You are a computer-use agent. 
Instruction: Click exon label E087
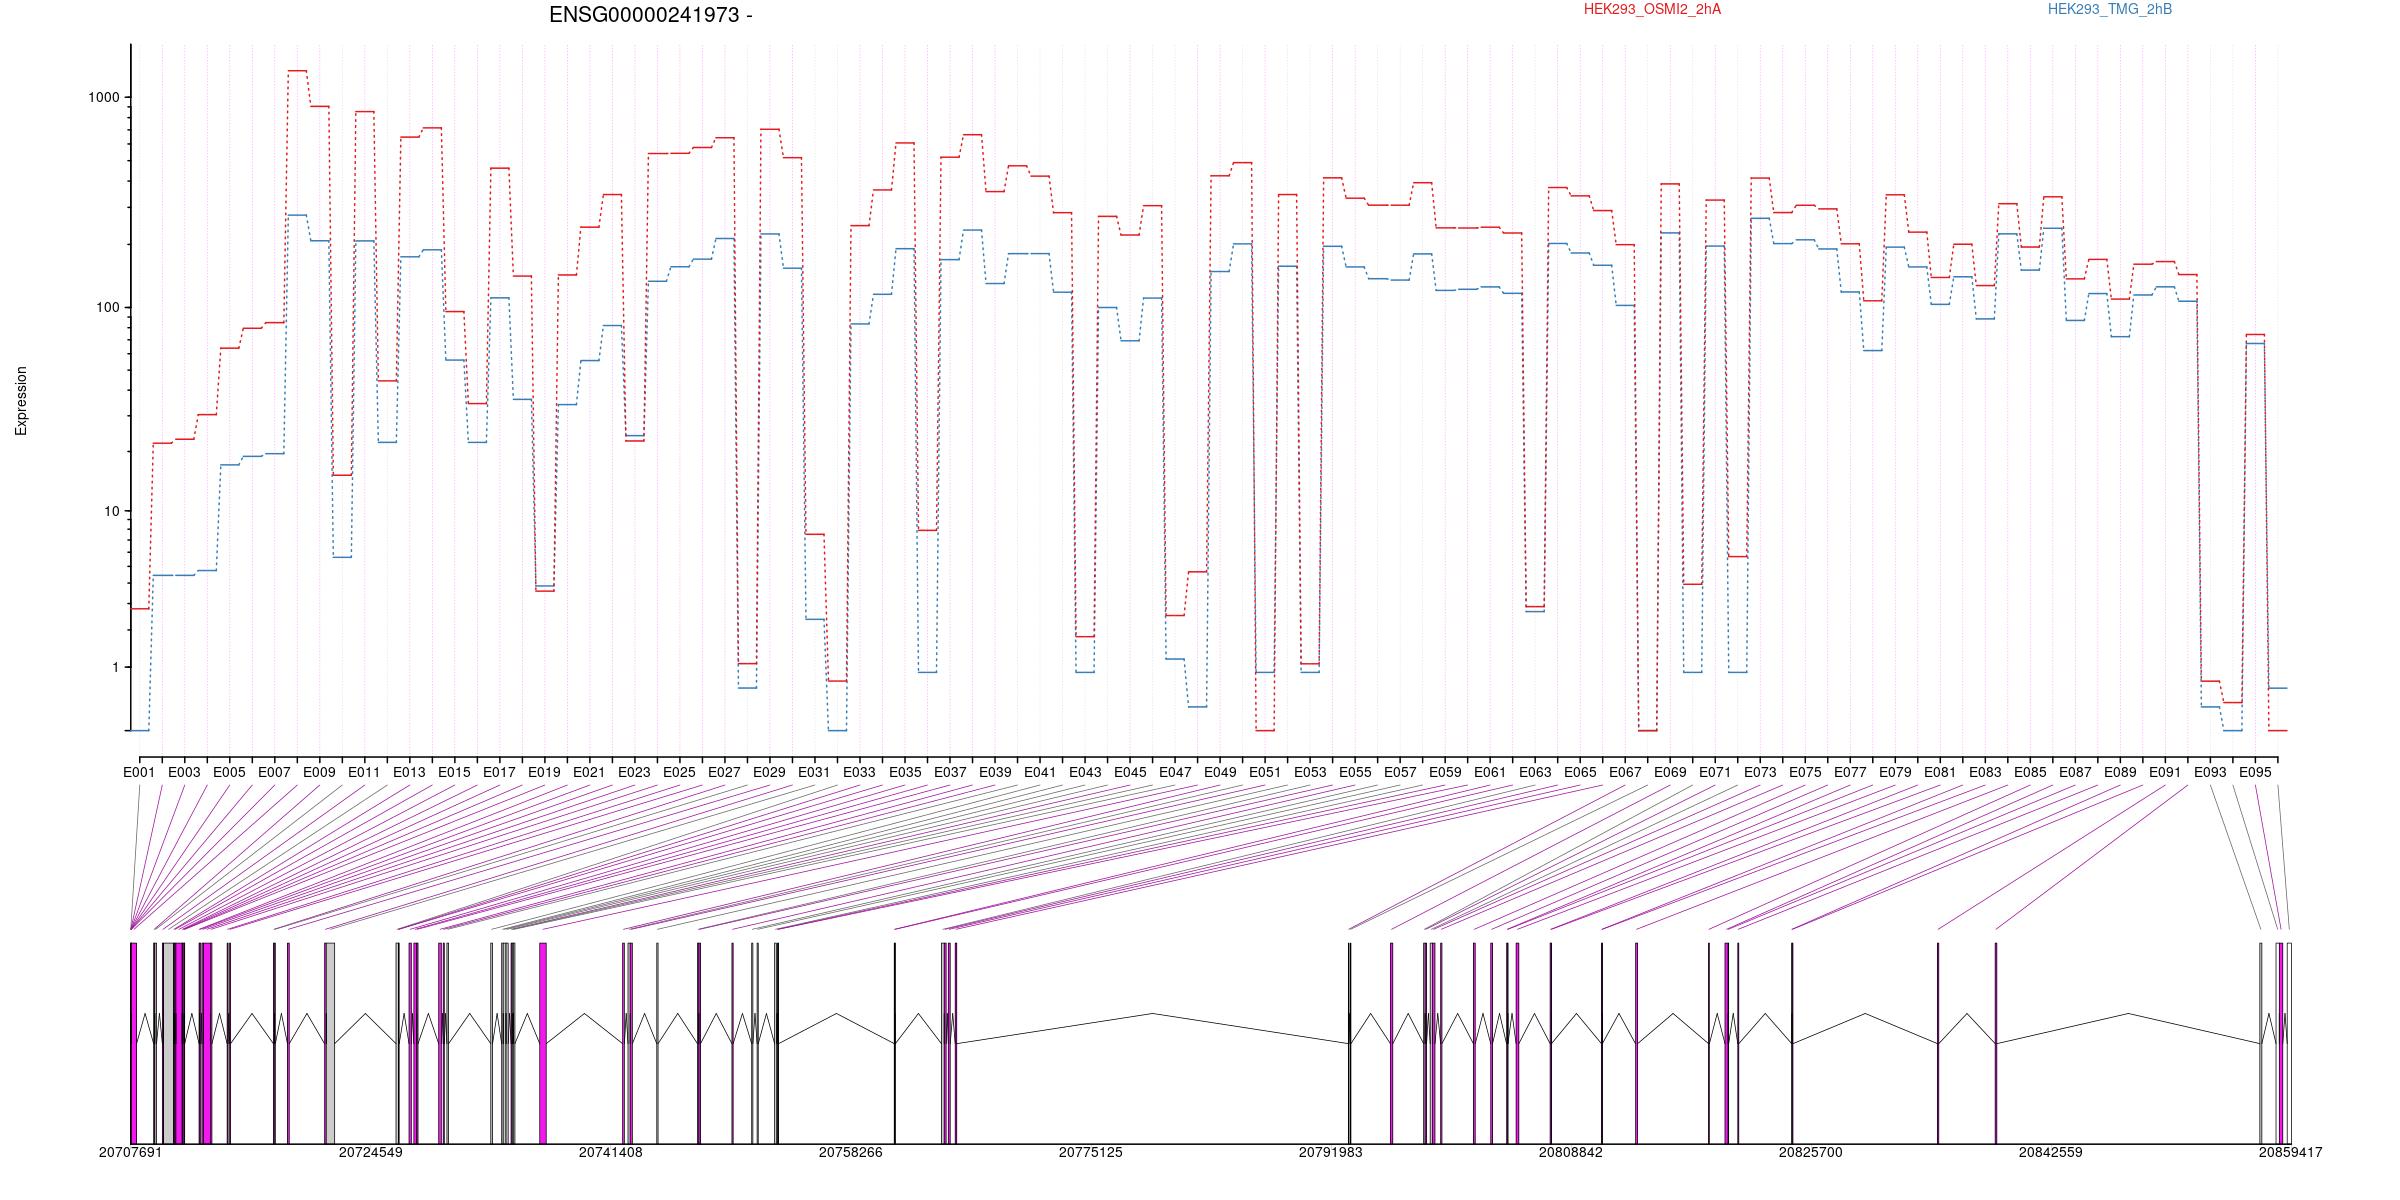coord(2075,772)
